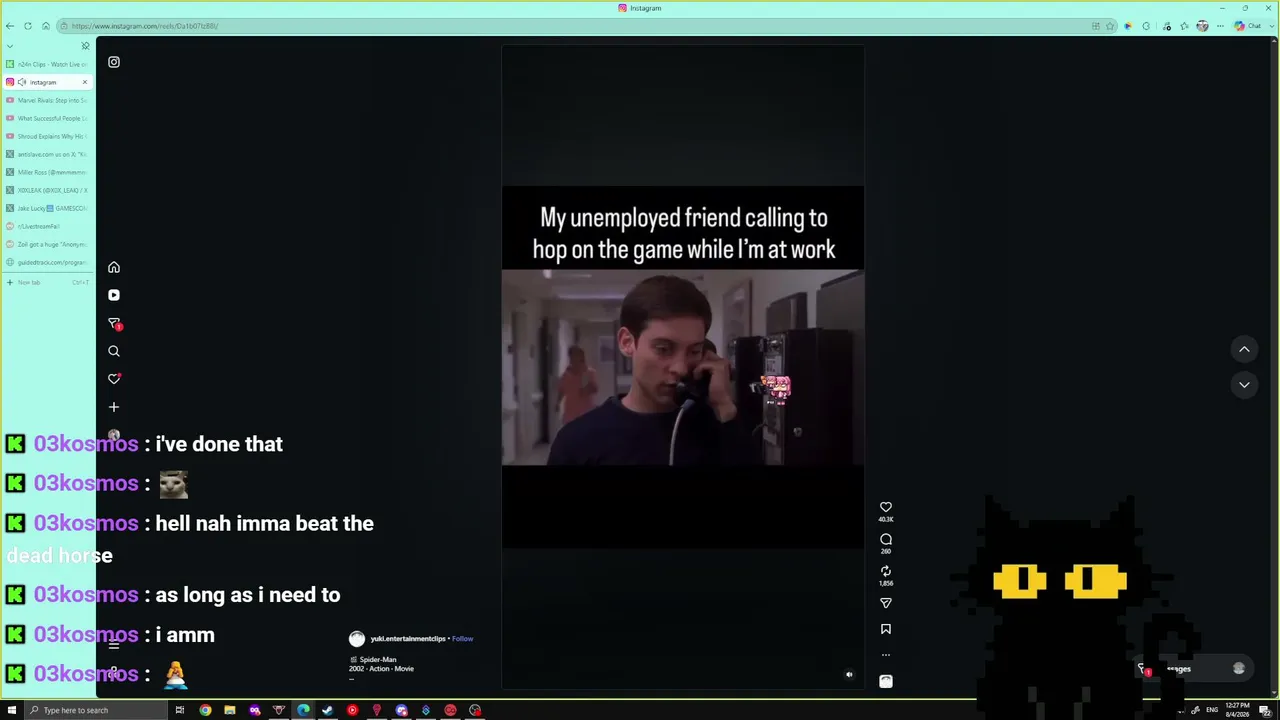Add this page to favorites star
The width and height of the screenshot is (1280, 720).
[x=1110, y=26]
